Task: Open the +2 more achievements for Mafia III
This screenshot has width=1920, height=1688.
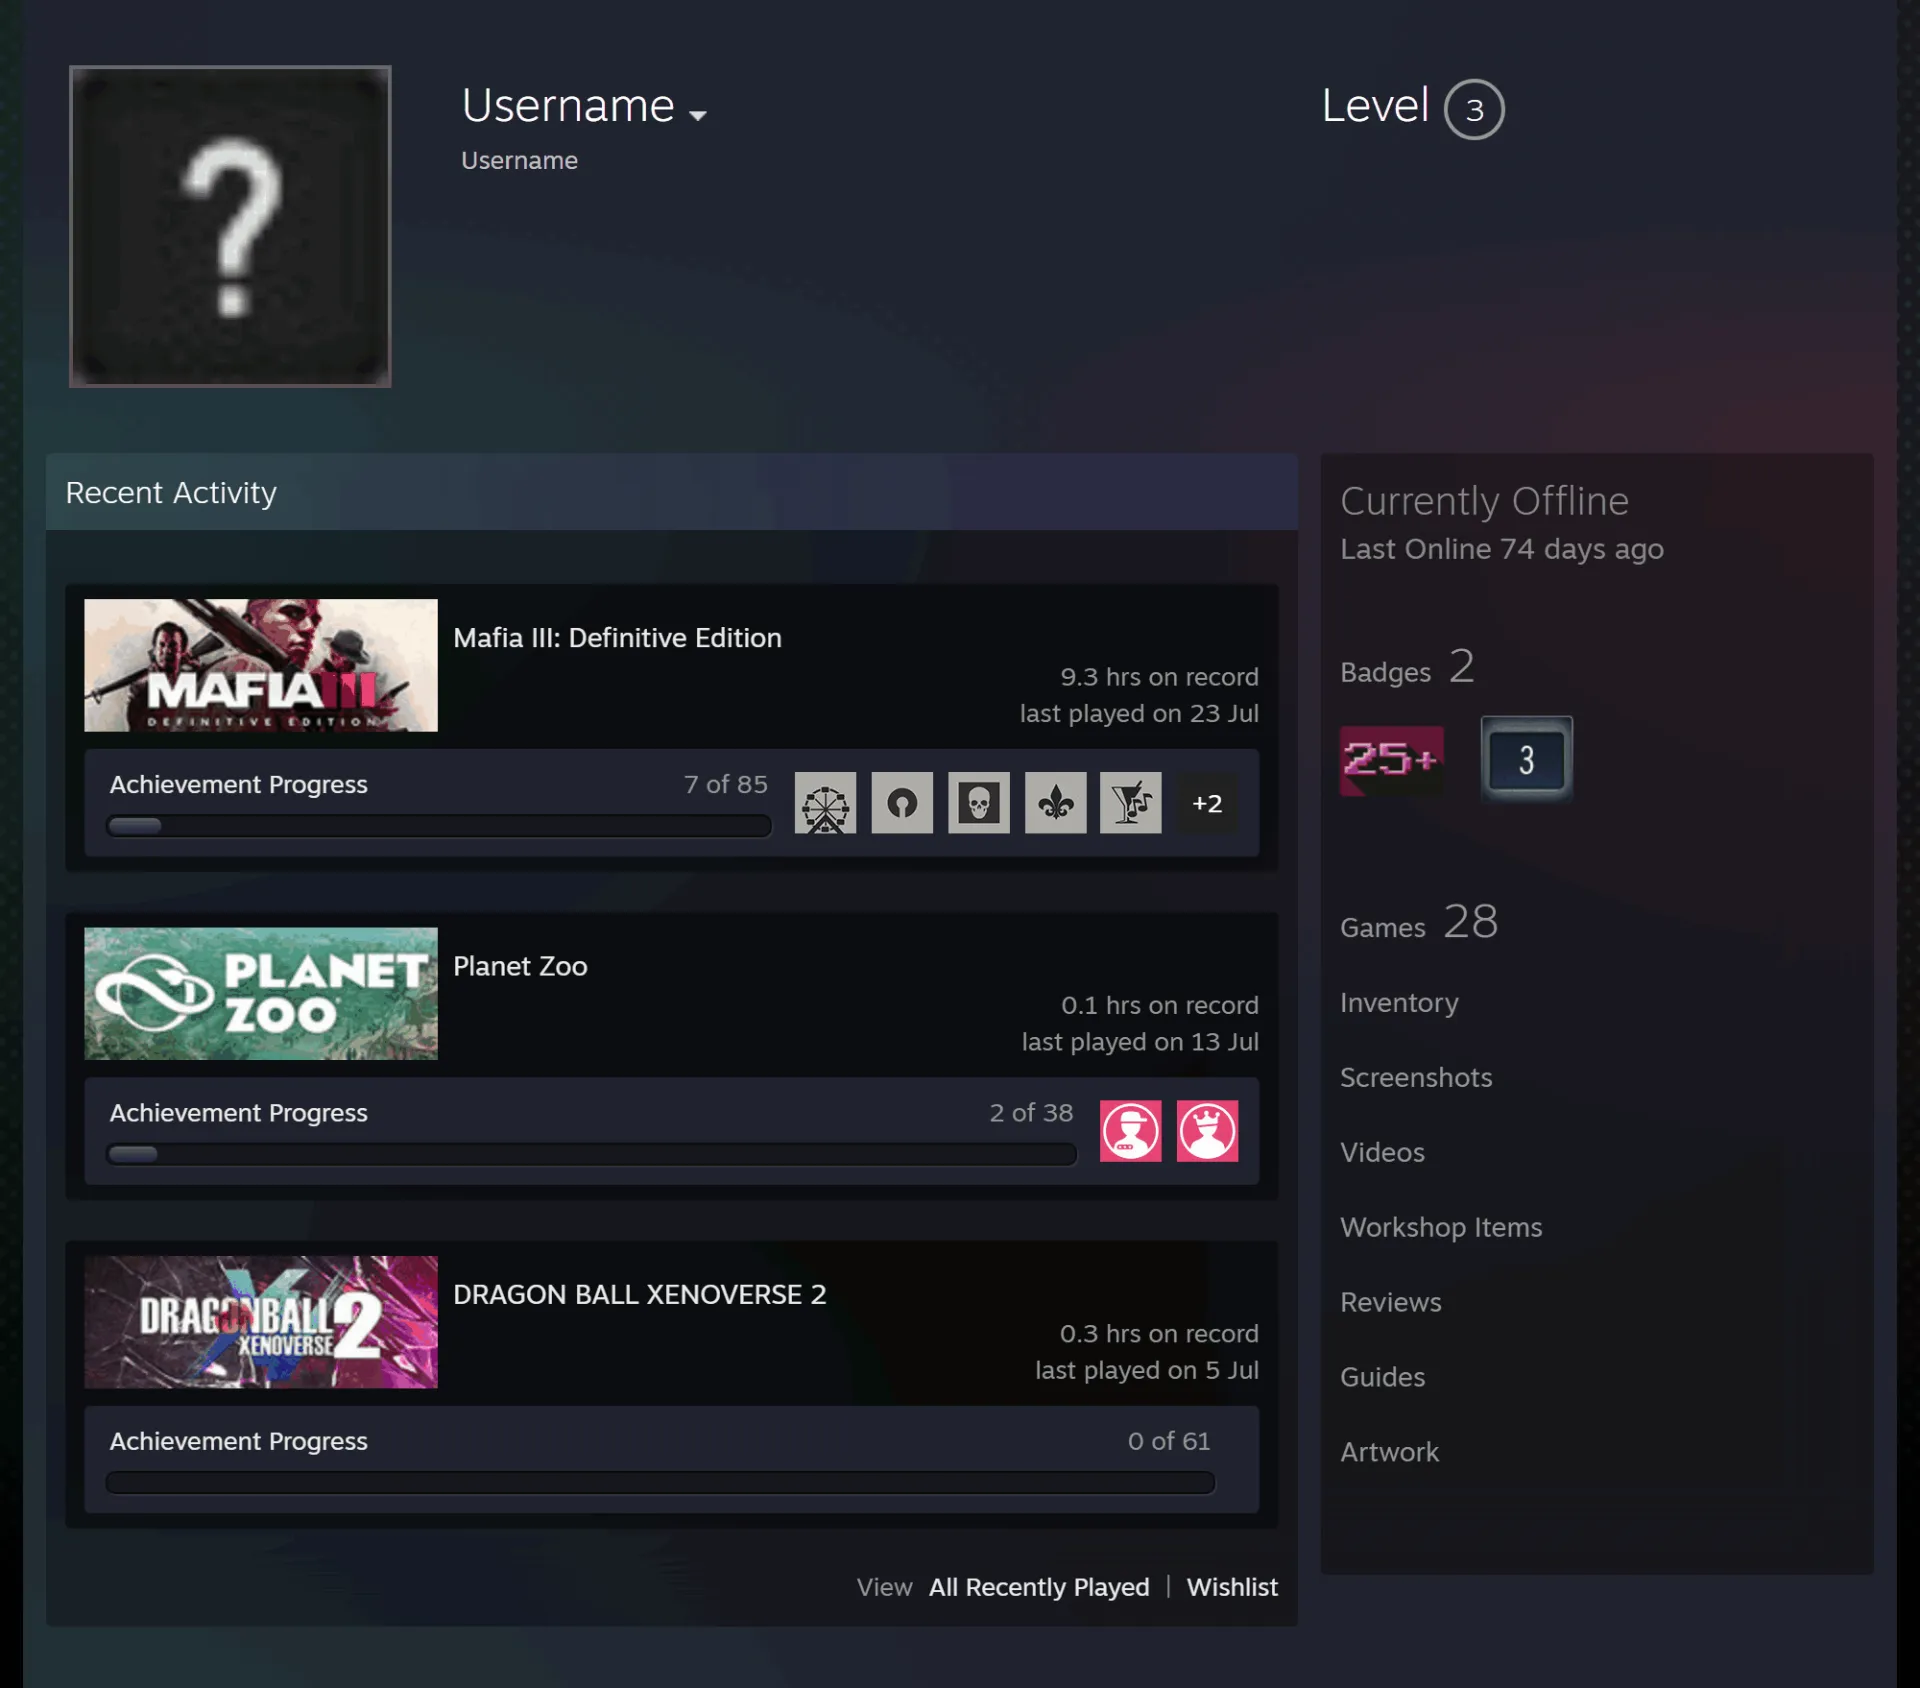Action: pyautogui.click(x=1207, y=803)
